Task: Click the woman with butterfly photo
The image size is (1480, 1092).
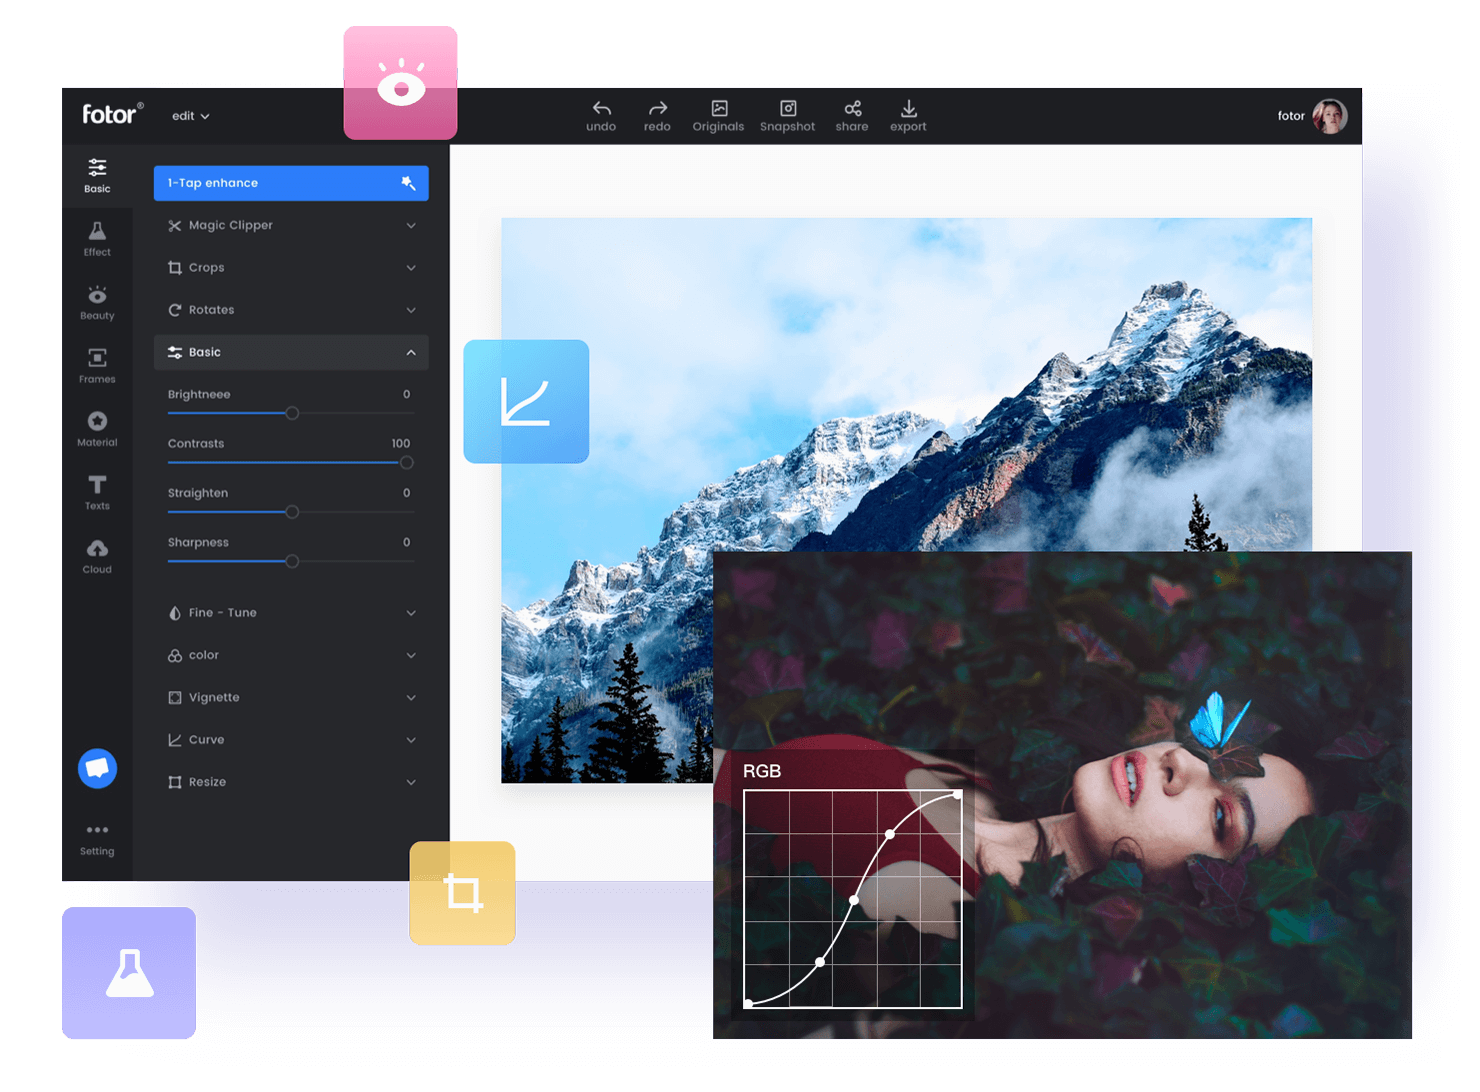Action: point(1062,795)
